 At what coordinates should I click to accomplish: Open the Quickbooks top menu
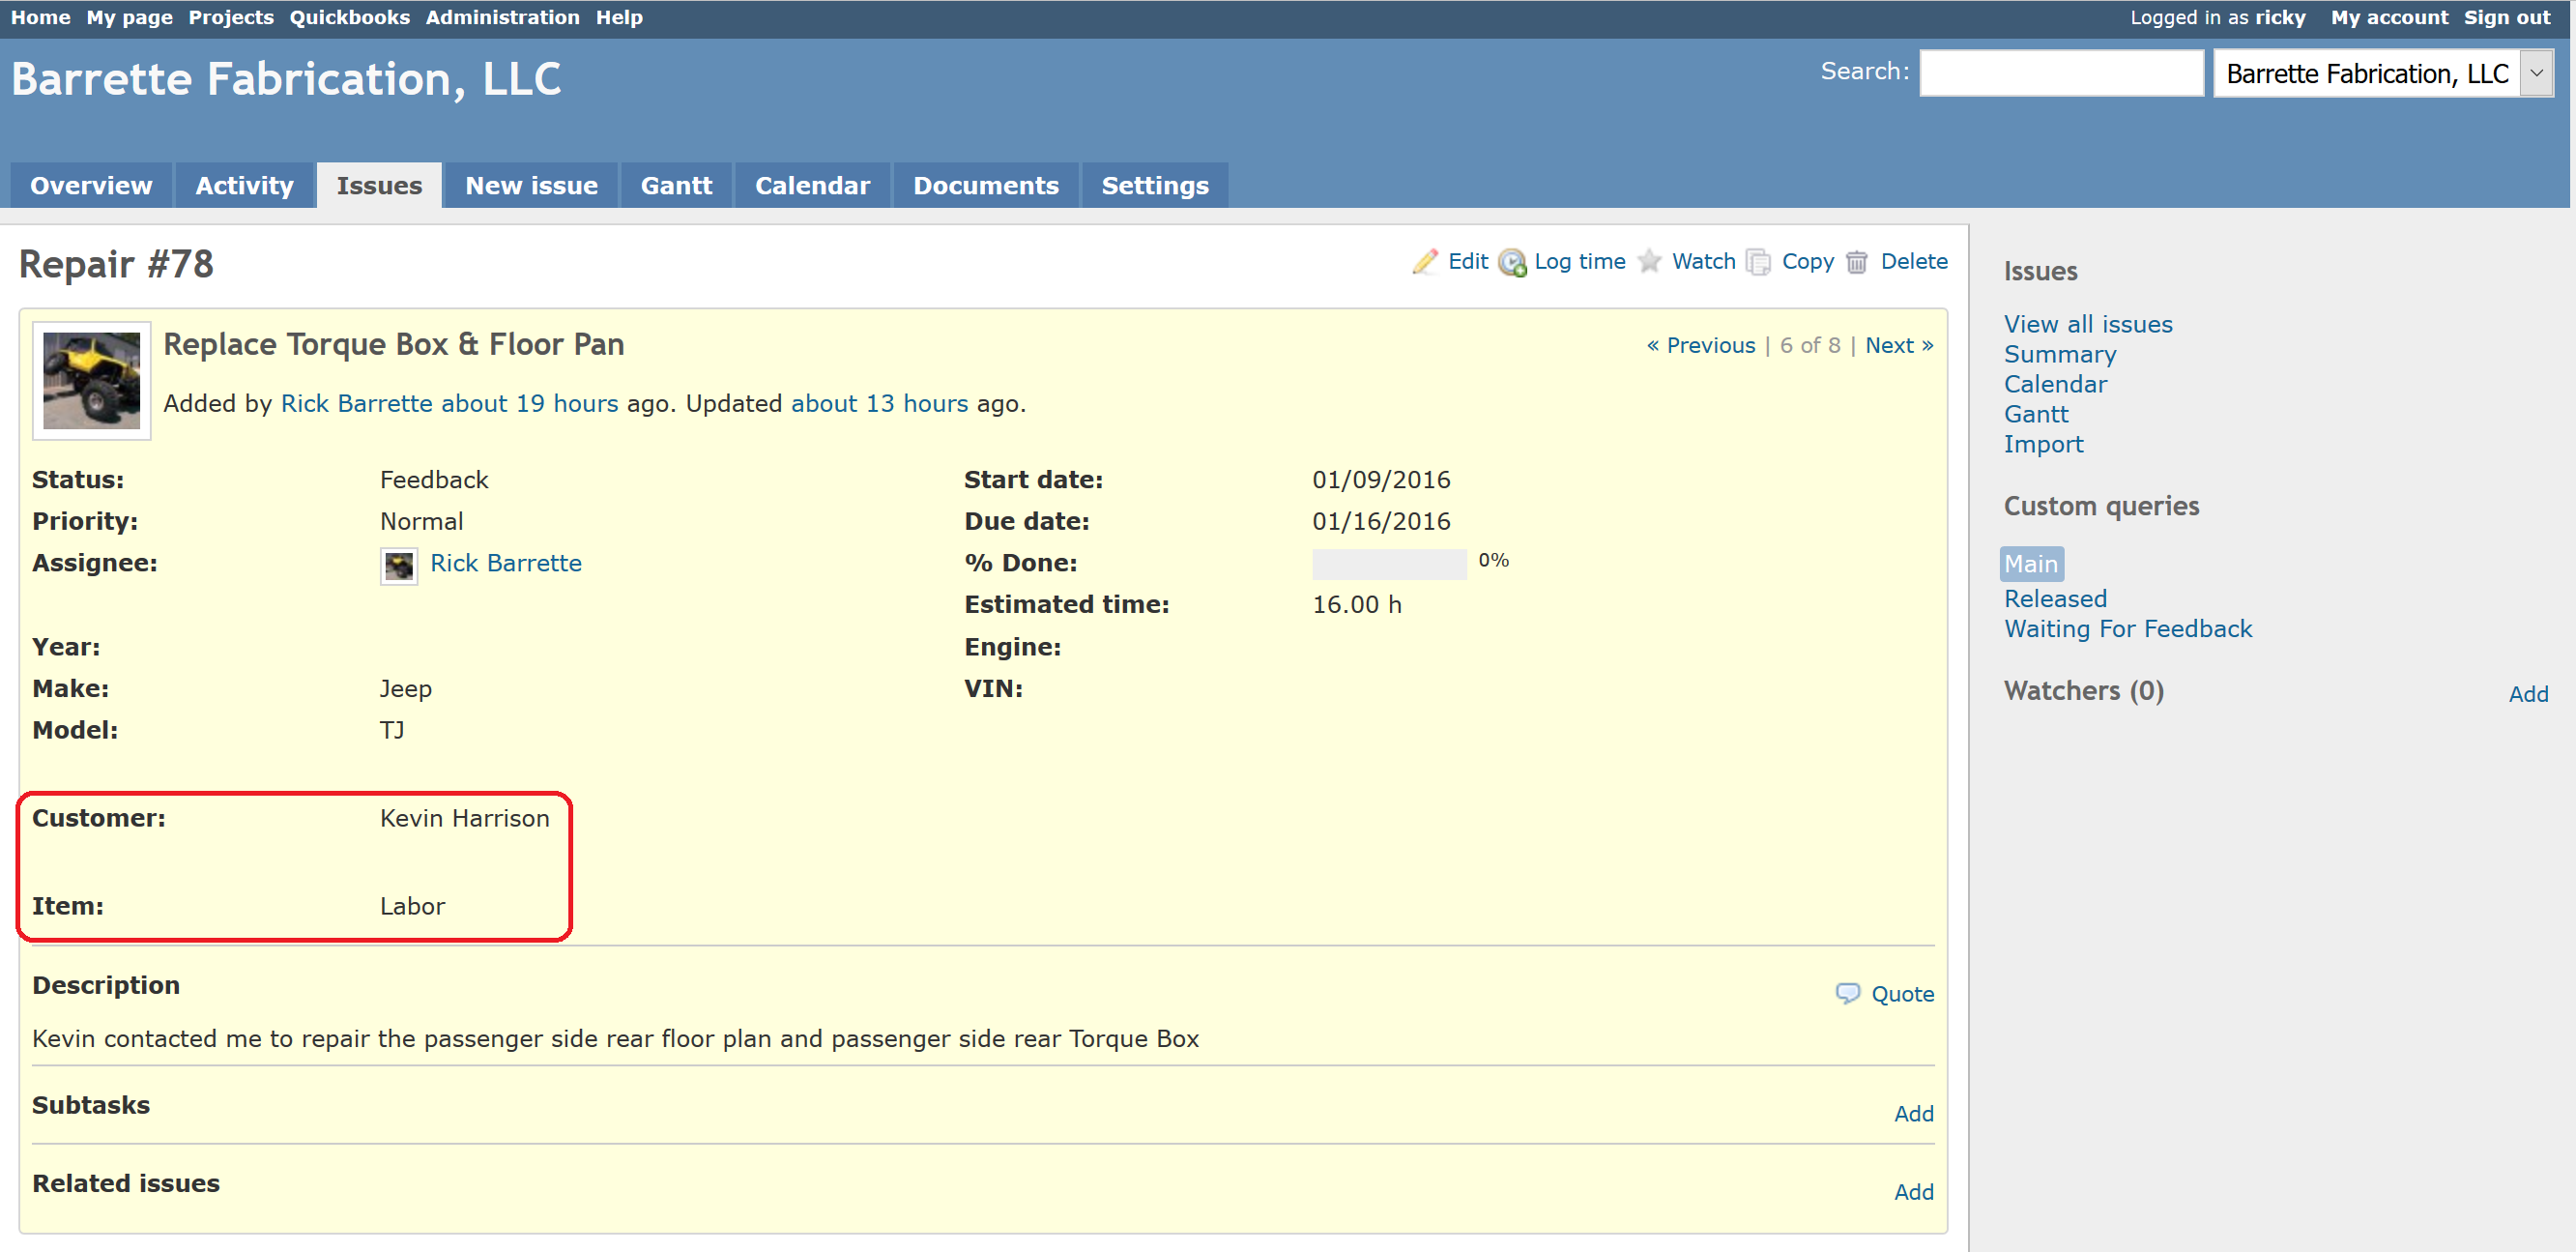[x=349, y=17]
